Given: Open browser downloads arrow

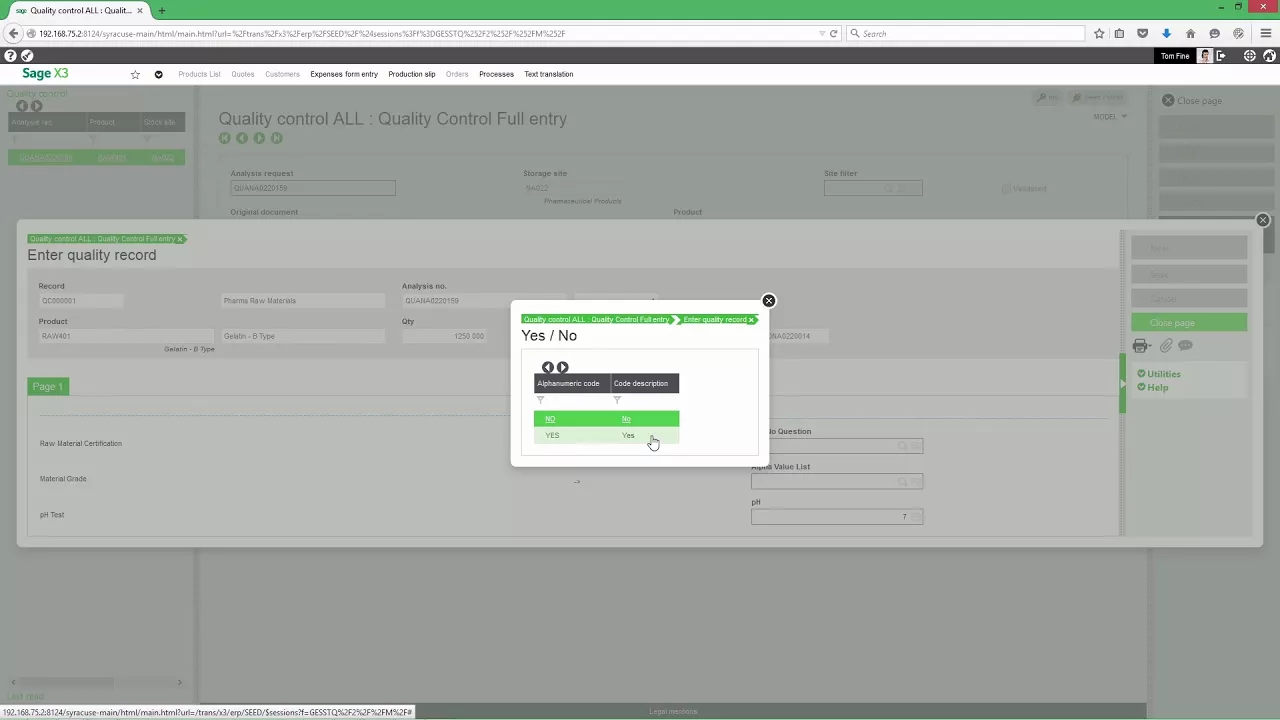Looking at the screenshot, I should [x=1166, y=33].
